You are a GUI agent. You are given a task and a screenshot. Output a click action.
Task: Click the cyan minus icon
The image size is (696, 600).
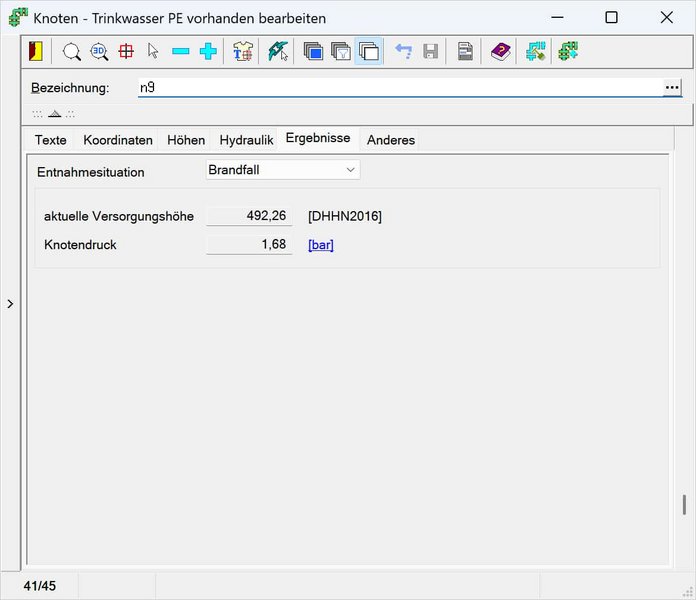[180, 51]
